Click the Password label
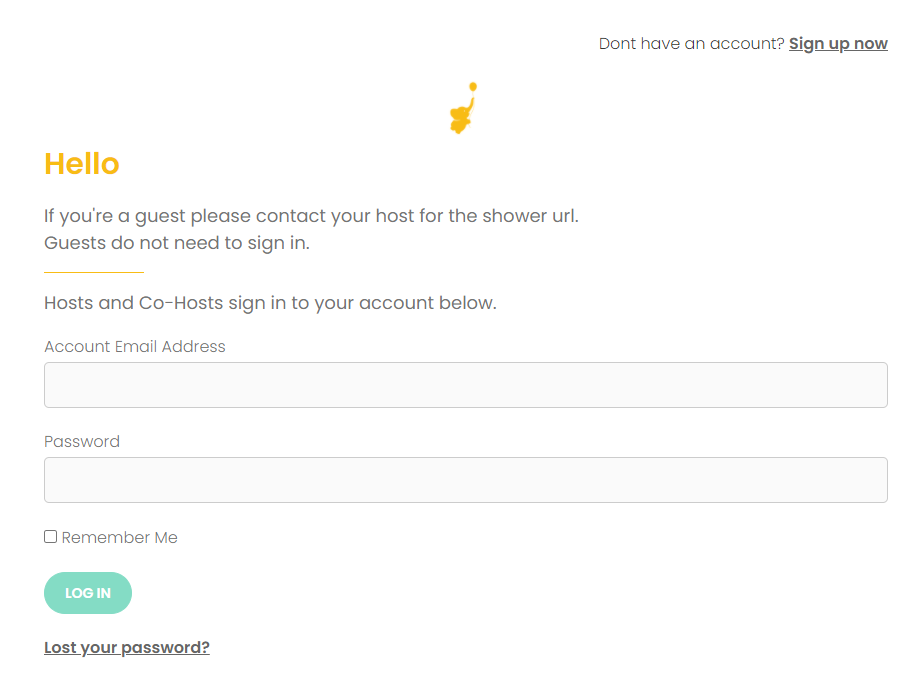Image resolution: width=910 pixels, height=695 pixels. [x=82, y=442]
